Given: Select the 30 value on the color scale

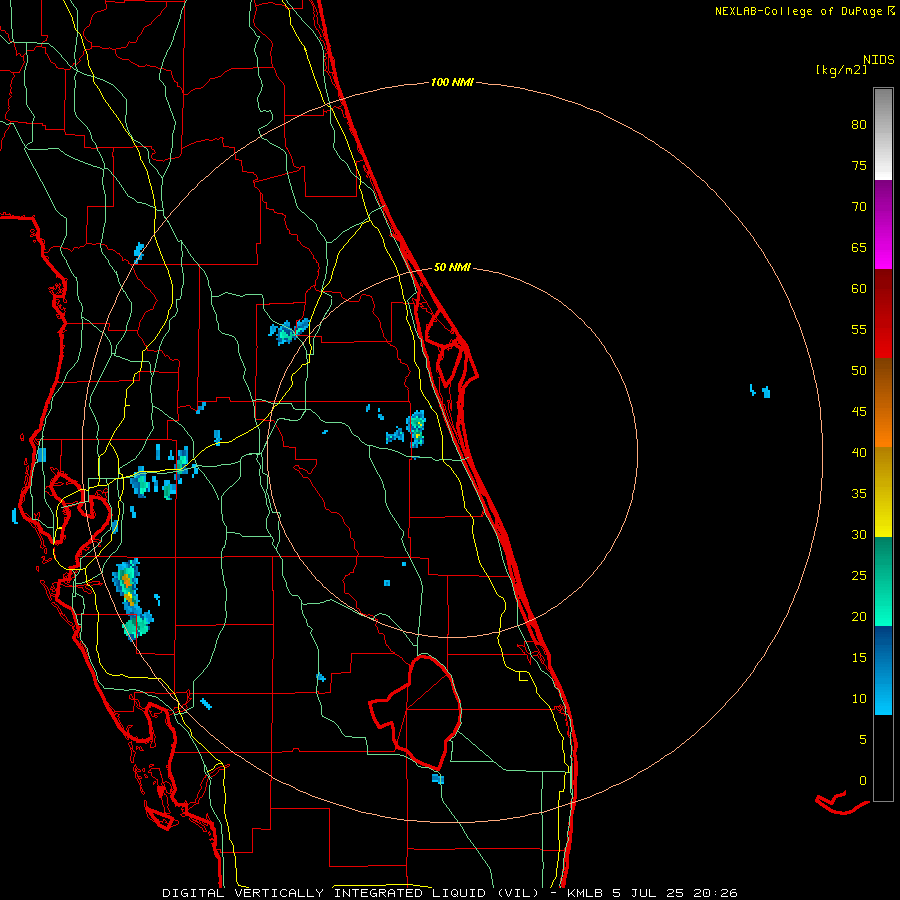Looking at the screenshot, I should coord(859,534).
